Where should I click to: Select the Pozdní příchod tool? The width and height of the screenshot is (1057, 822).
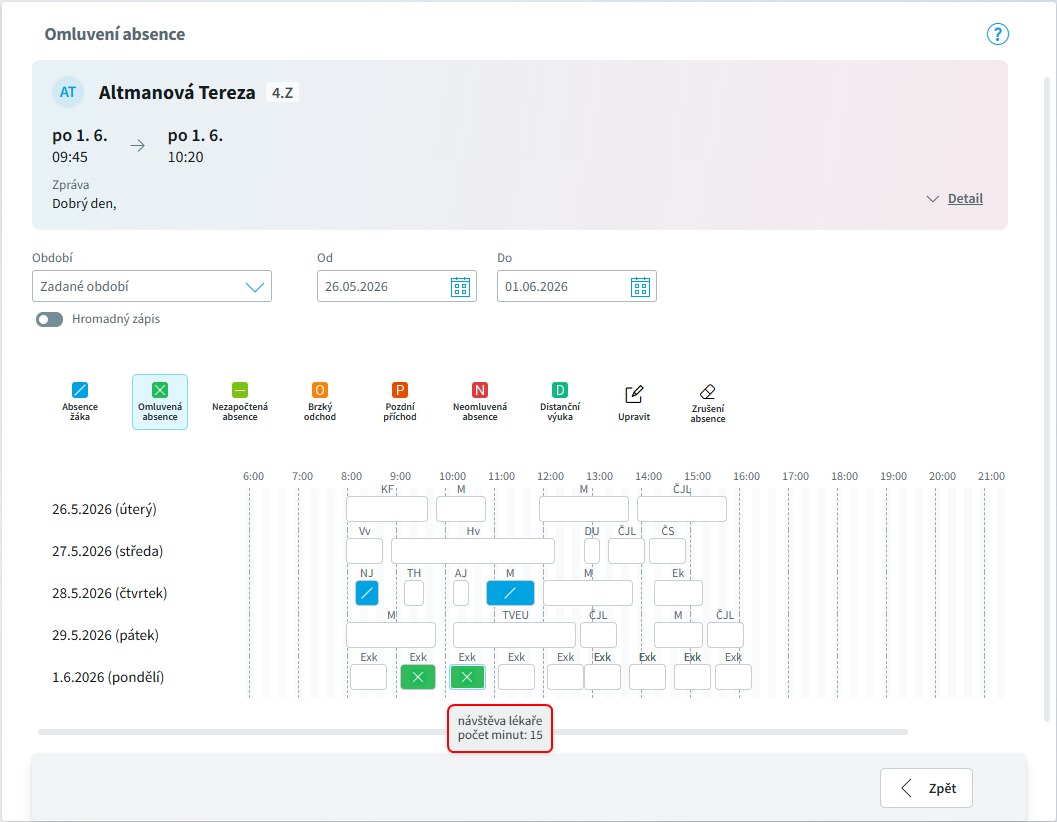tap(400, 402)
